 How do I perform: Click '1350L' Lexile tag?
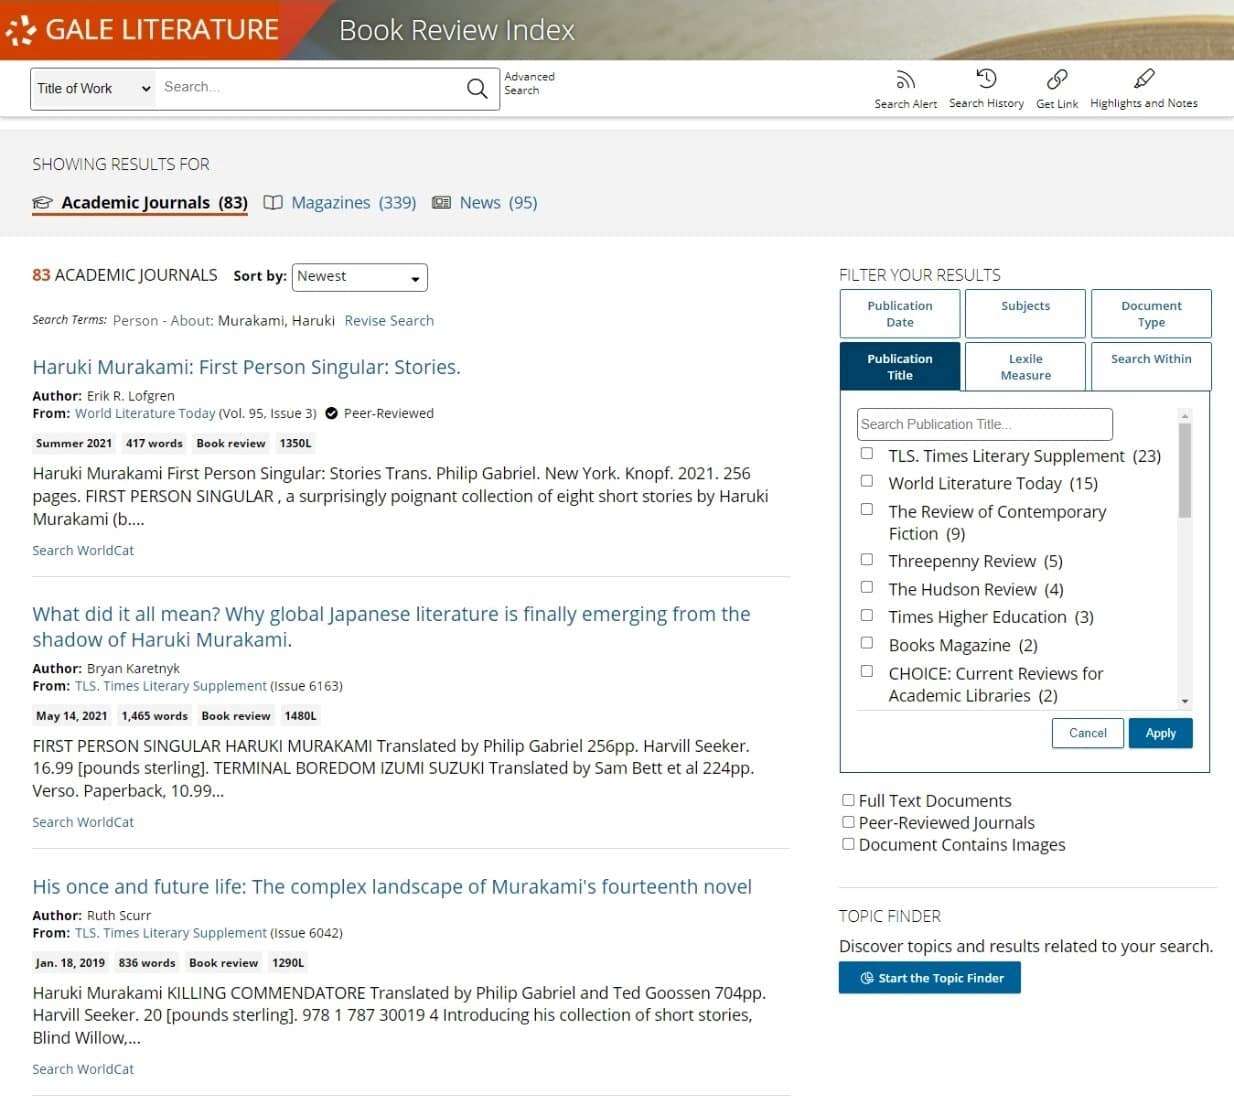[295, 444]
